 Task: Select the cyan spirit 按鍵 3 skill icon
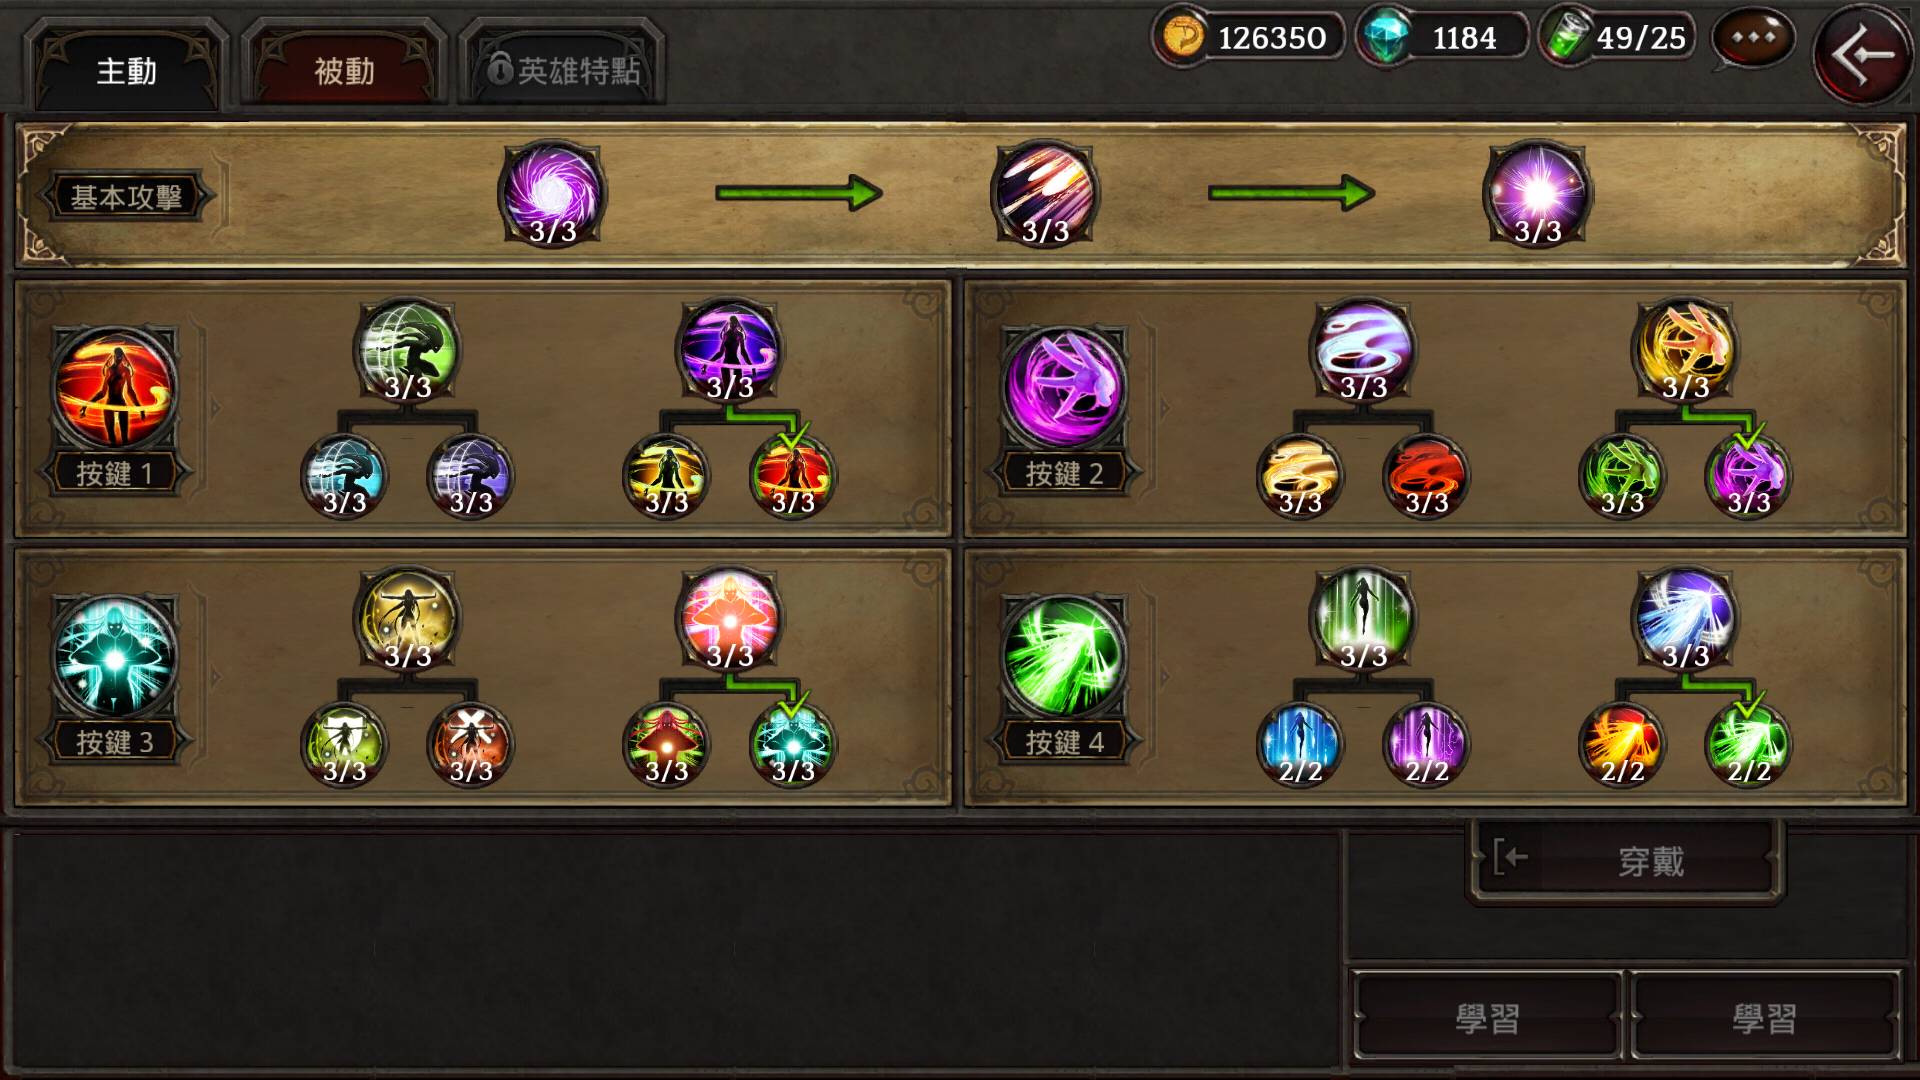115,657
